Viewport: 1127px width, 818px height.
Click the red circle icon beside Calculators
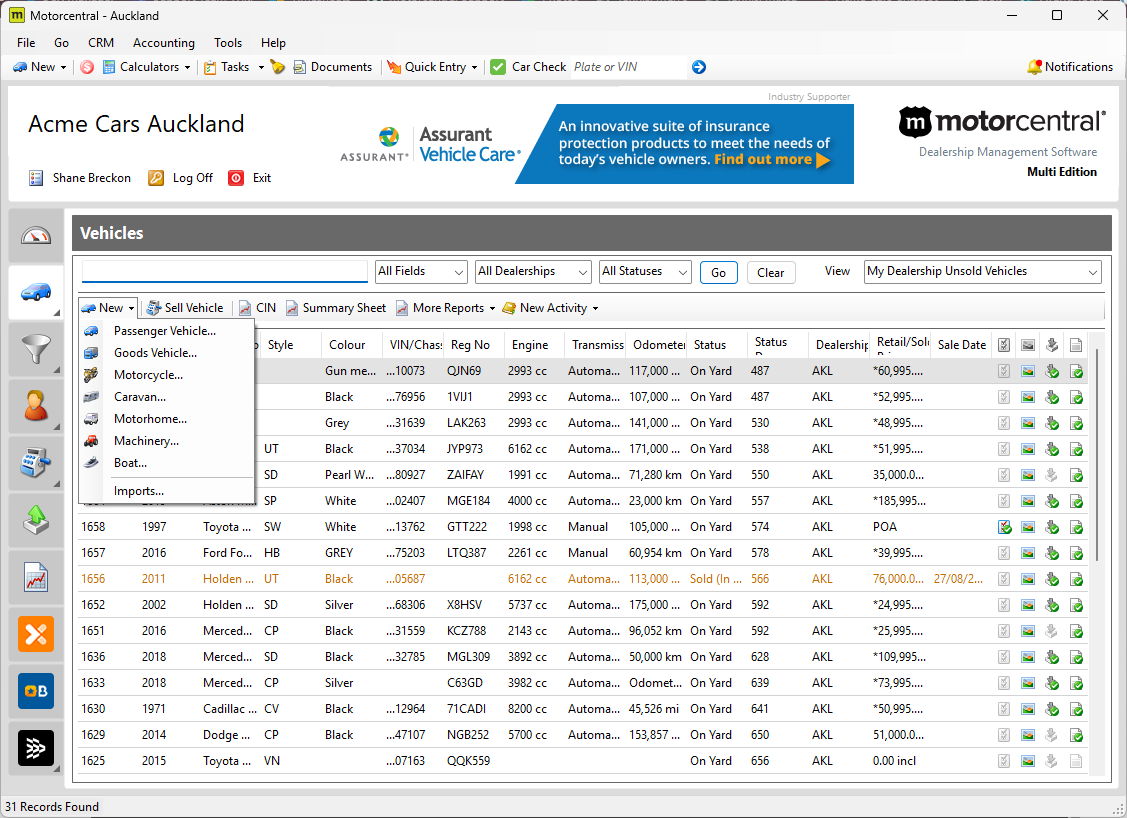click(x=87, y=67)
